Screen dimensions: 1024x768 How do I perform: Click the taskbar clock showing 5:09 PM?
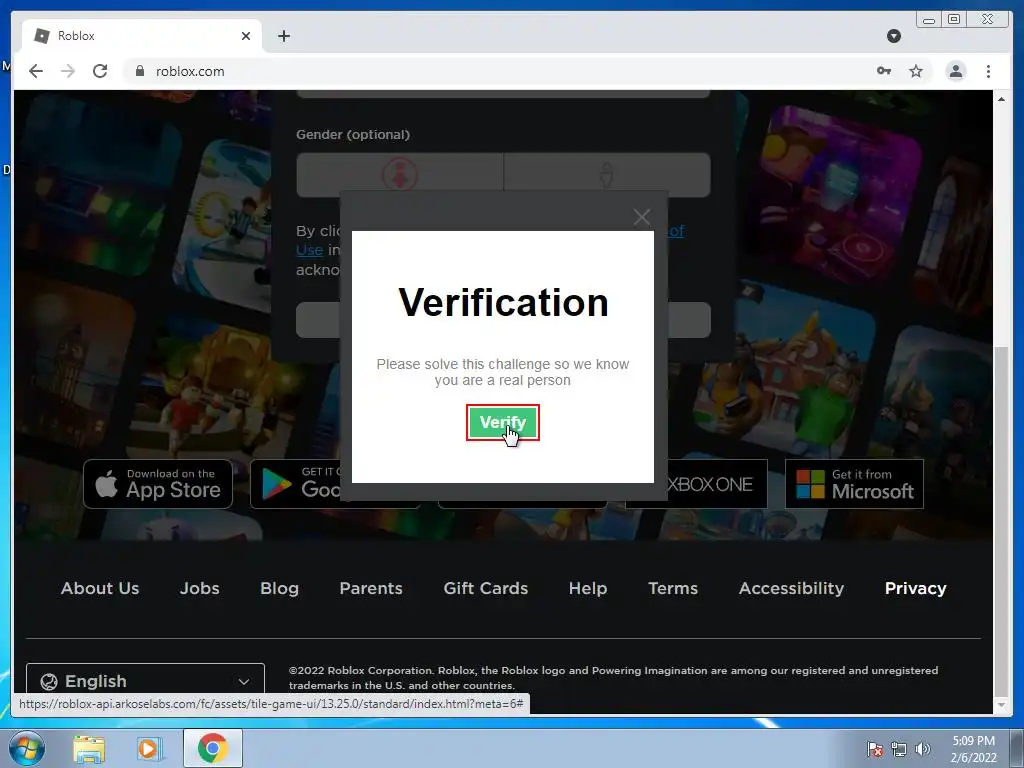pos(973,749)
